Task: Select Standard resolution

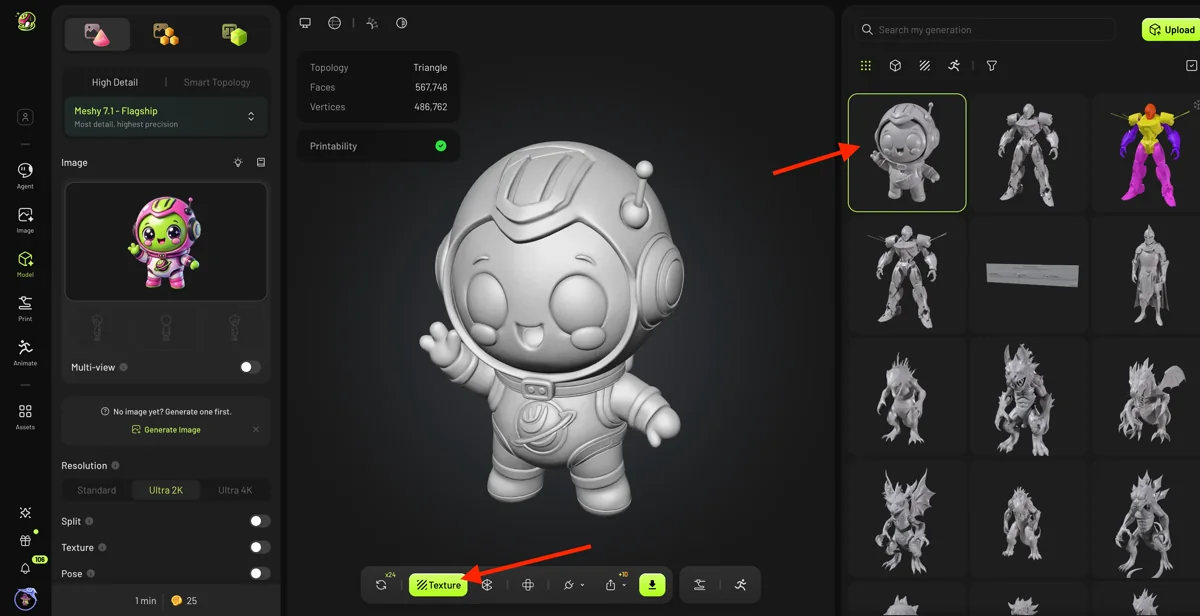Action: click(97, 490)
